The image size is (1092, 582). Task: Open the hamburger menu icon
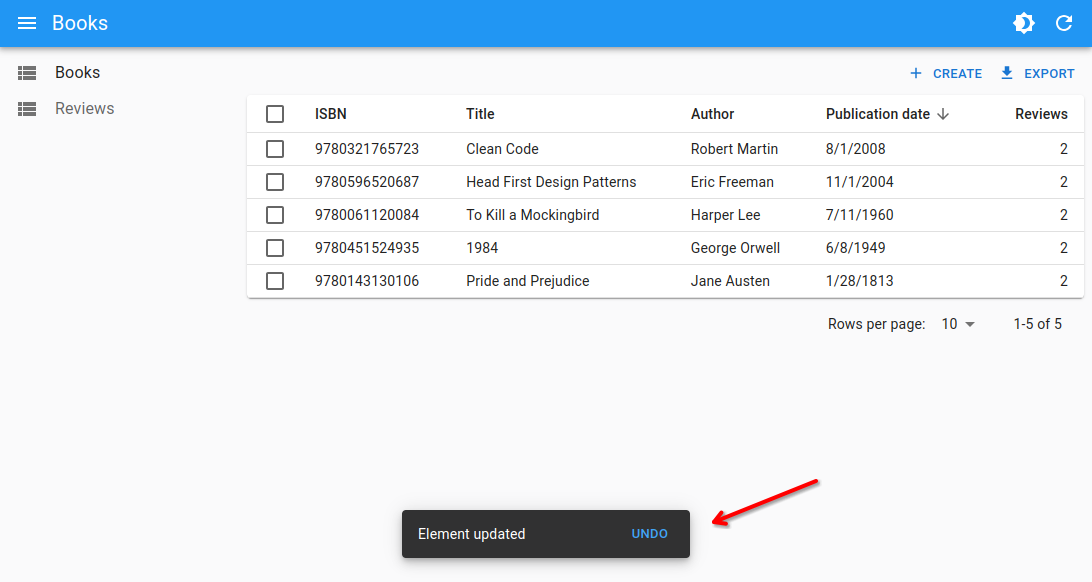pos(27,23)
